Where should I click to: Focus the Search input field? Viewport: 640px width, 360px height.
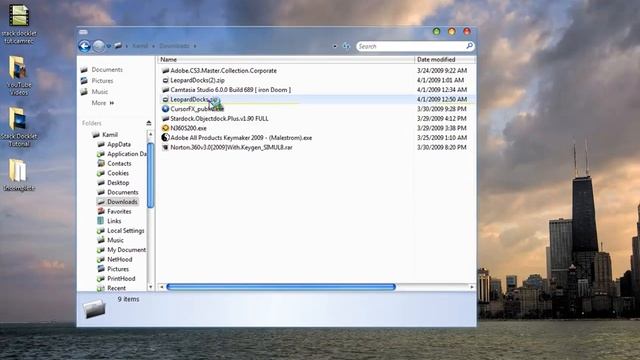[x=410, y=47]
